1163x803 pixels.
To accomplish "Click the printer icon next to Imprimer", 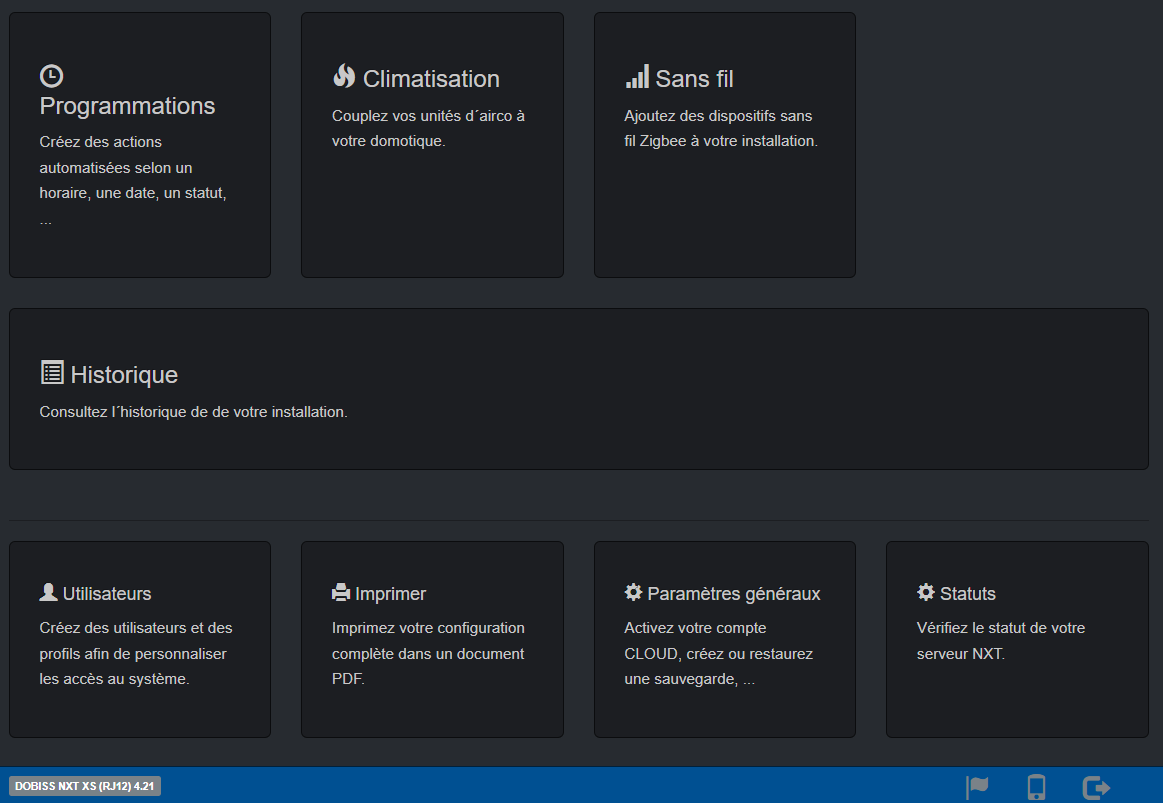I will point(341,592).
